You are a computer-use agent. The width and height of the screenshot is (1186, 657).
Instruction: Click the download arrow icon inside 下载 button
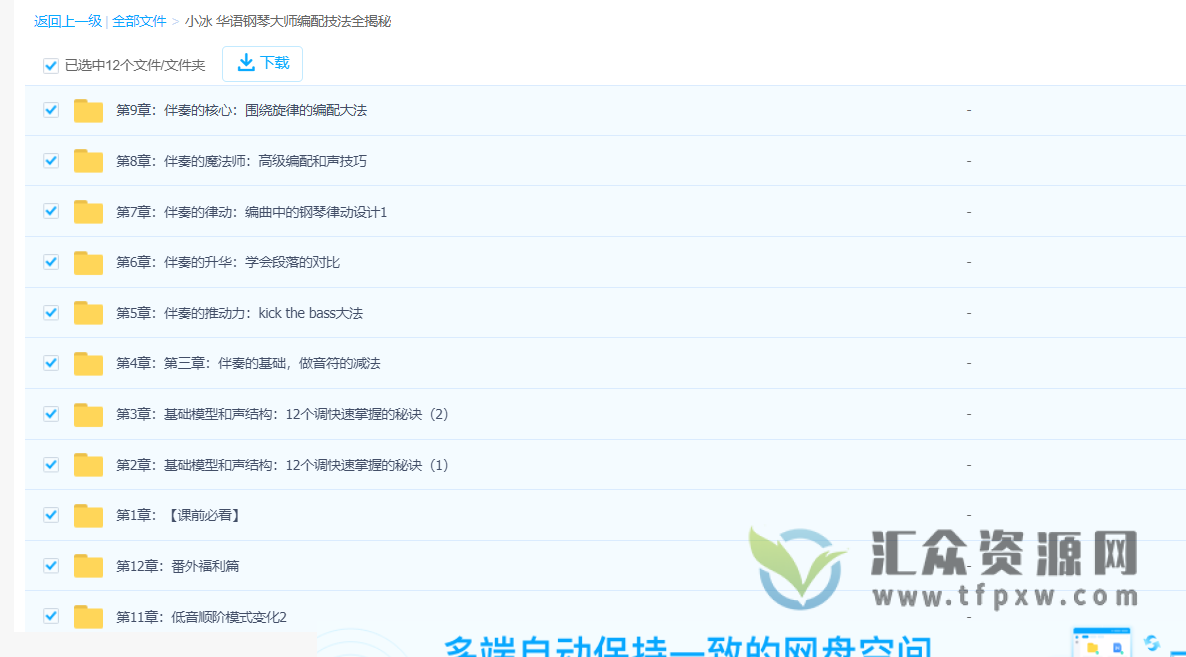[x=246, y=62]
